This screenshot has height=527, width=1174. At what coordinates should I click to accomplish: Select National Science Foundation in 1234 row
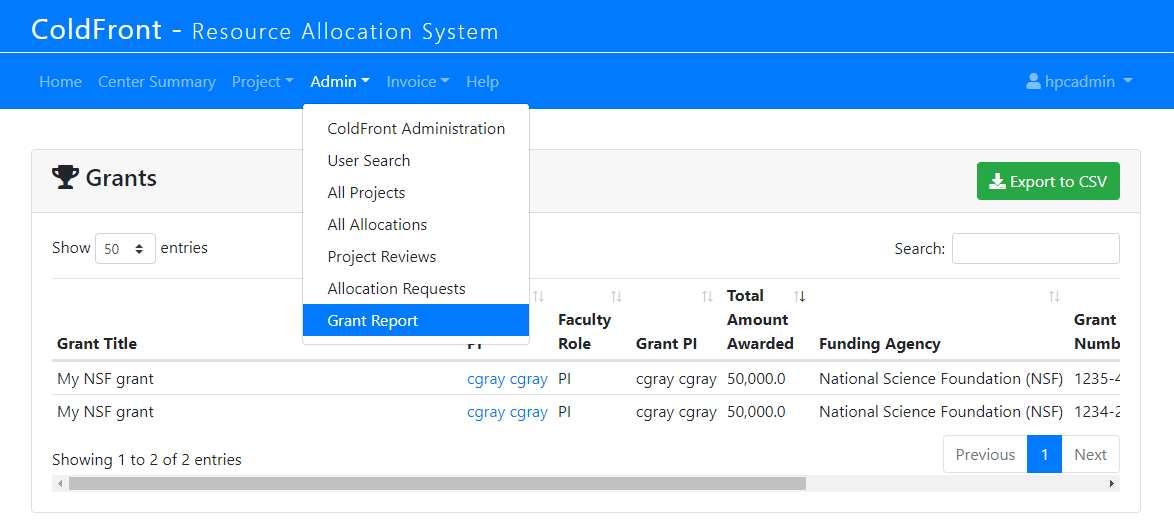coord(941,412)
